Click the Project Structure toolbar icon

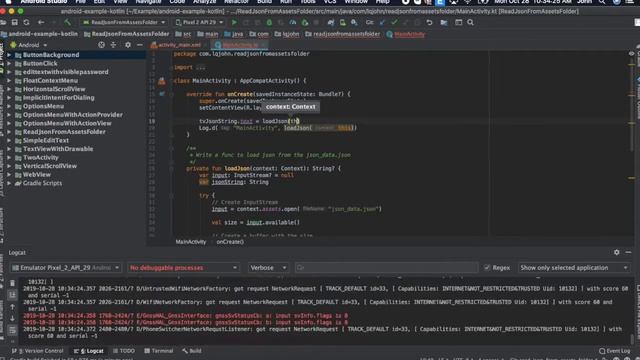coord(444,22)
